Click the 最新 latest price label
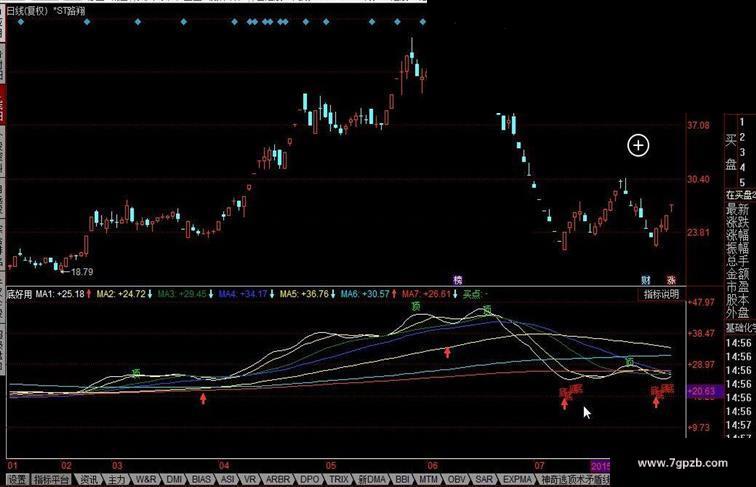Screen dimensions: 756x487 (x=738, y=210)
